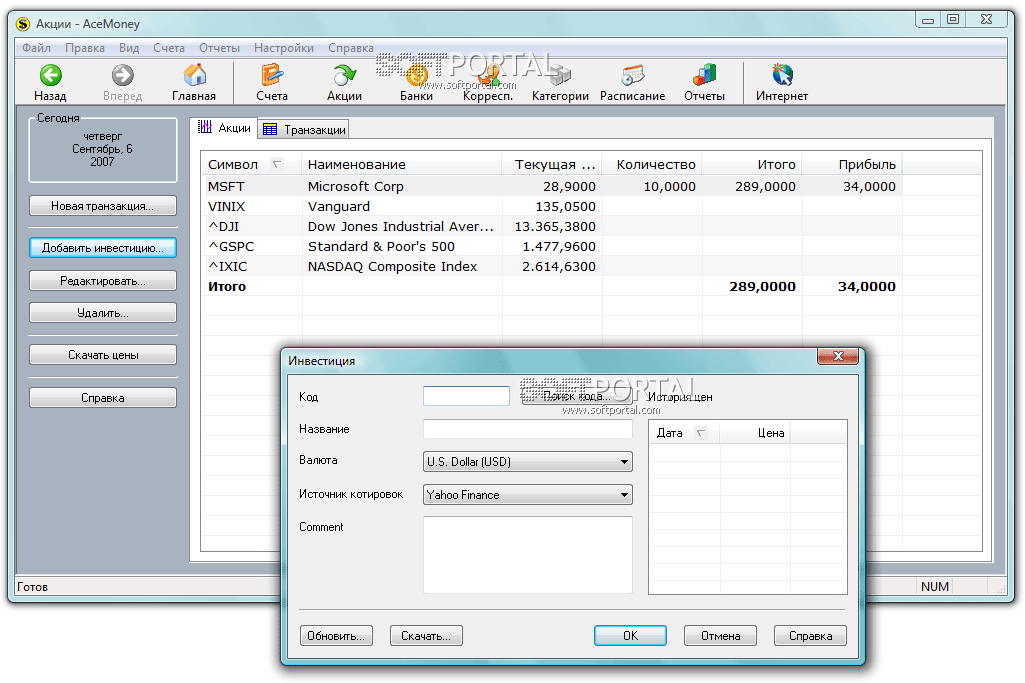
Task: Click the Итого total row label
Action: tap(227, 286)
